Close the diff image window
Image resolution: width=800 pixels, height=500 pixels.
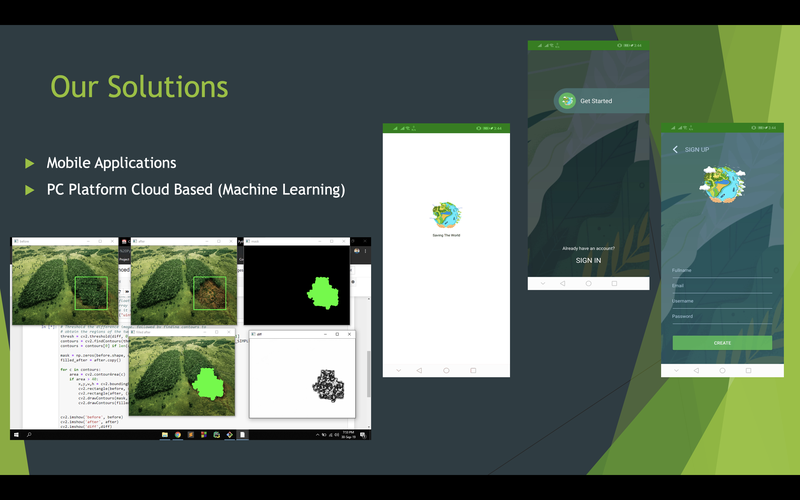(351, 334)
